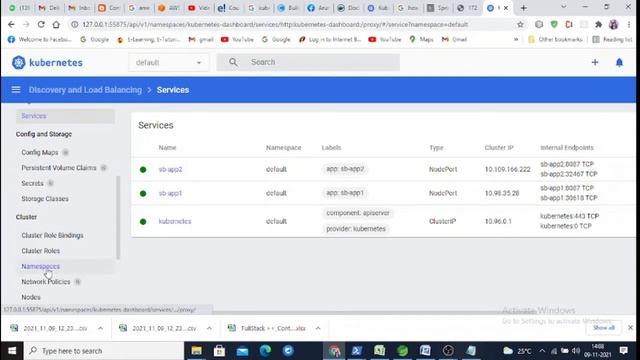Image resolution: width=640 pixels, height=360 pixels.
Task: Open the tab search dropdown arrow
Action: point(563,7)
